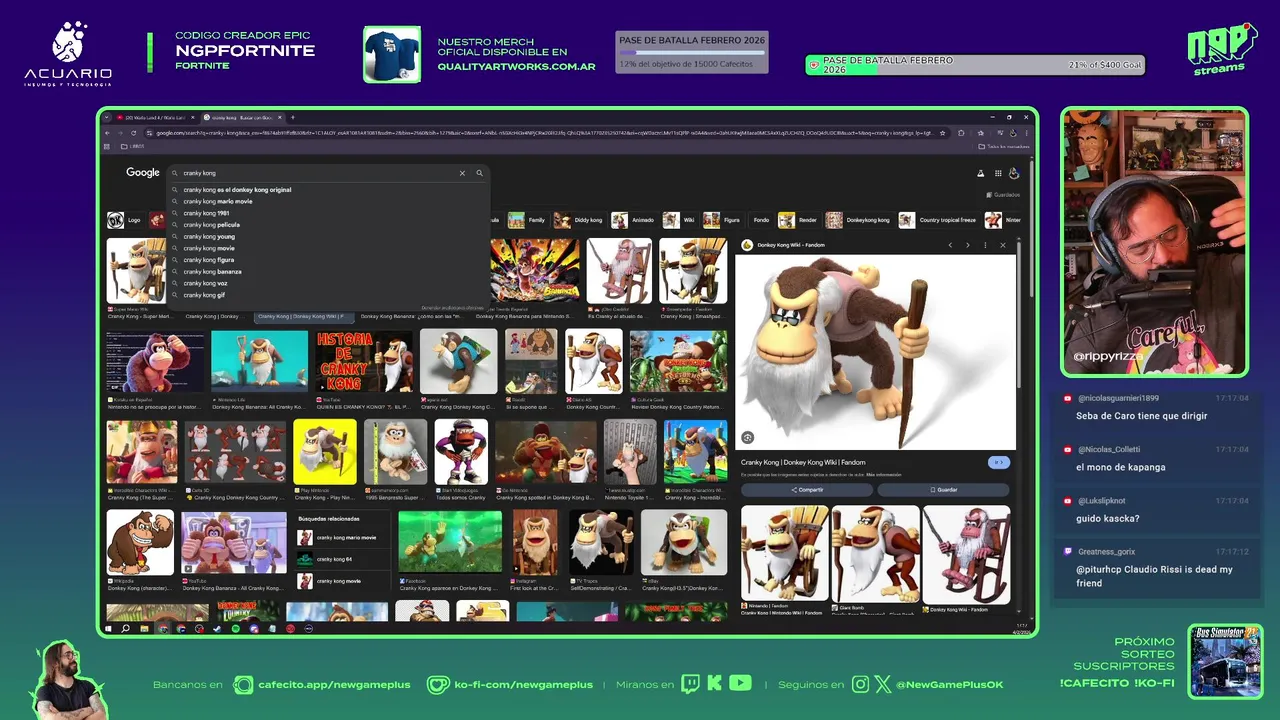Open related search 'cranky kong 64'
Viewport: 1280px width, 720px height.
tap(343, 559)
